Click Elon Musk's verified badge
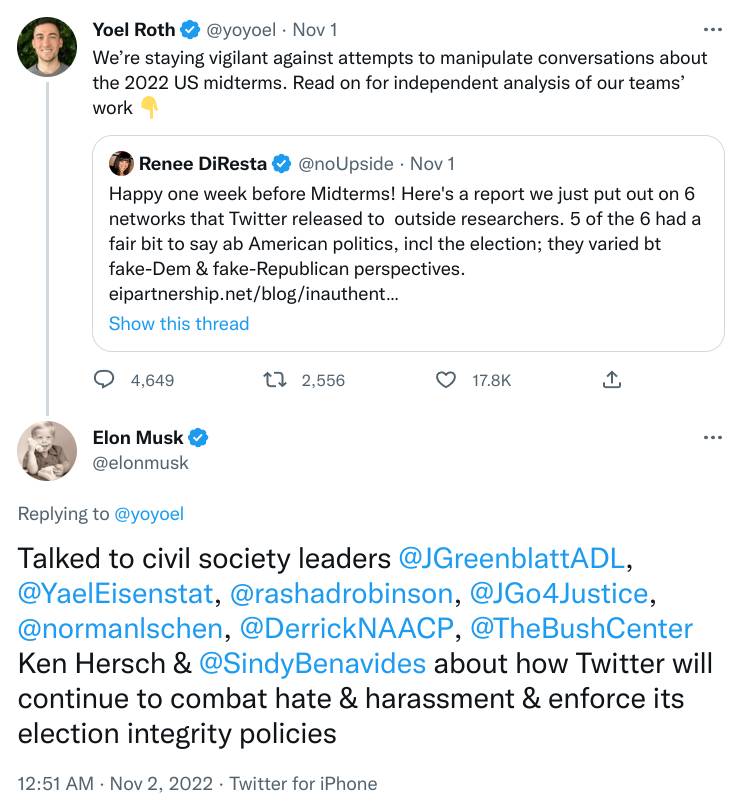 point(200,438)
